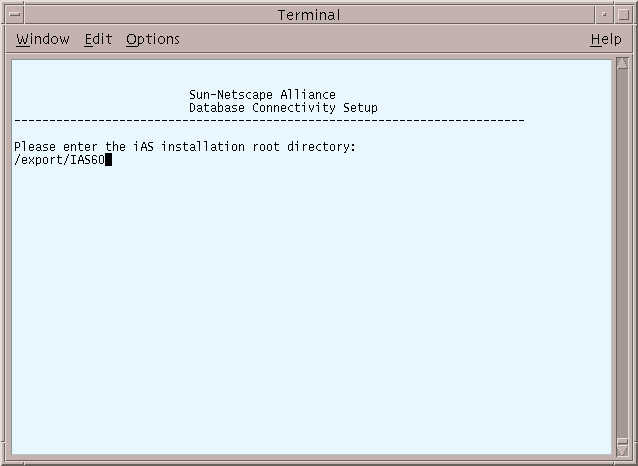The height and width of the screenshot is (466, 638).
Task: Click the minimize button in the title bar
Action: pos(604,15)
